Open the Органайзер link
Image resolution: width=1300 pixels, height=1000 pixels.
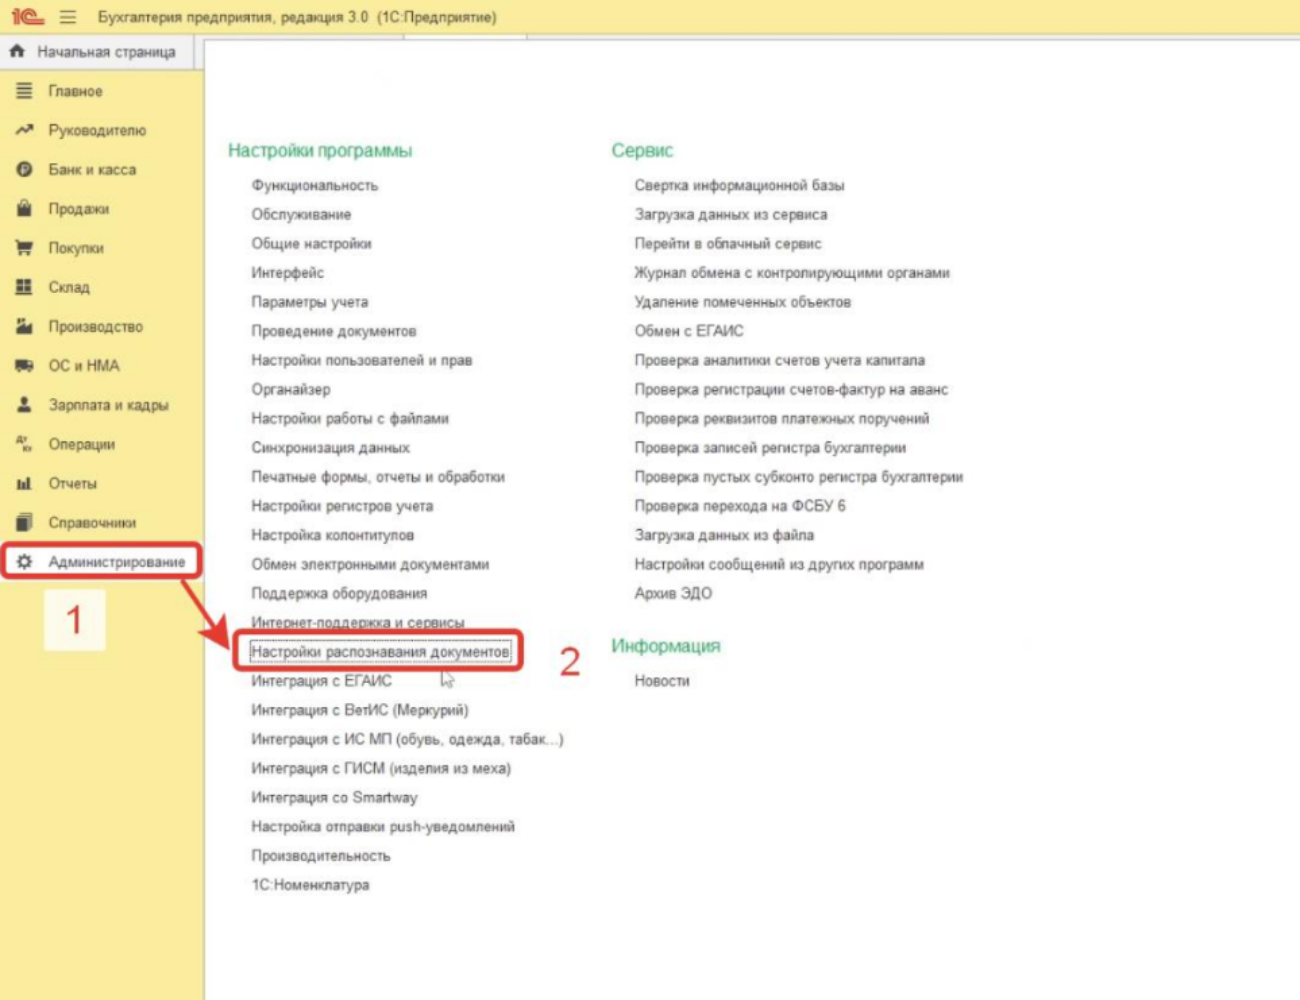click(290, 389)
